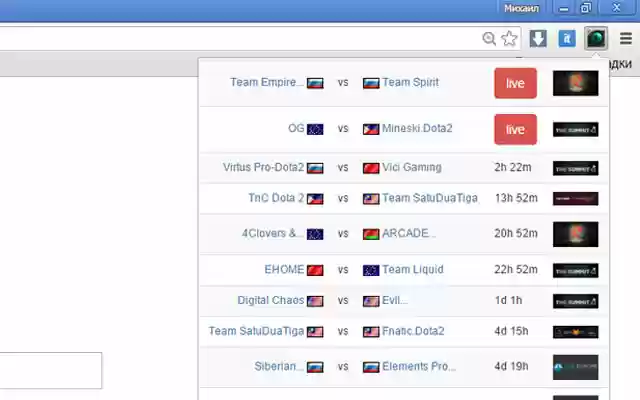Click tournament thumbnail for TnC match
This screenshot has height=400, width=640.
coord(576,199)
